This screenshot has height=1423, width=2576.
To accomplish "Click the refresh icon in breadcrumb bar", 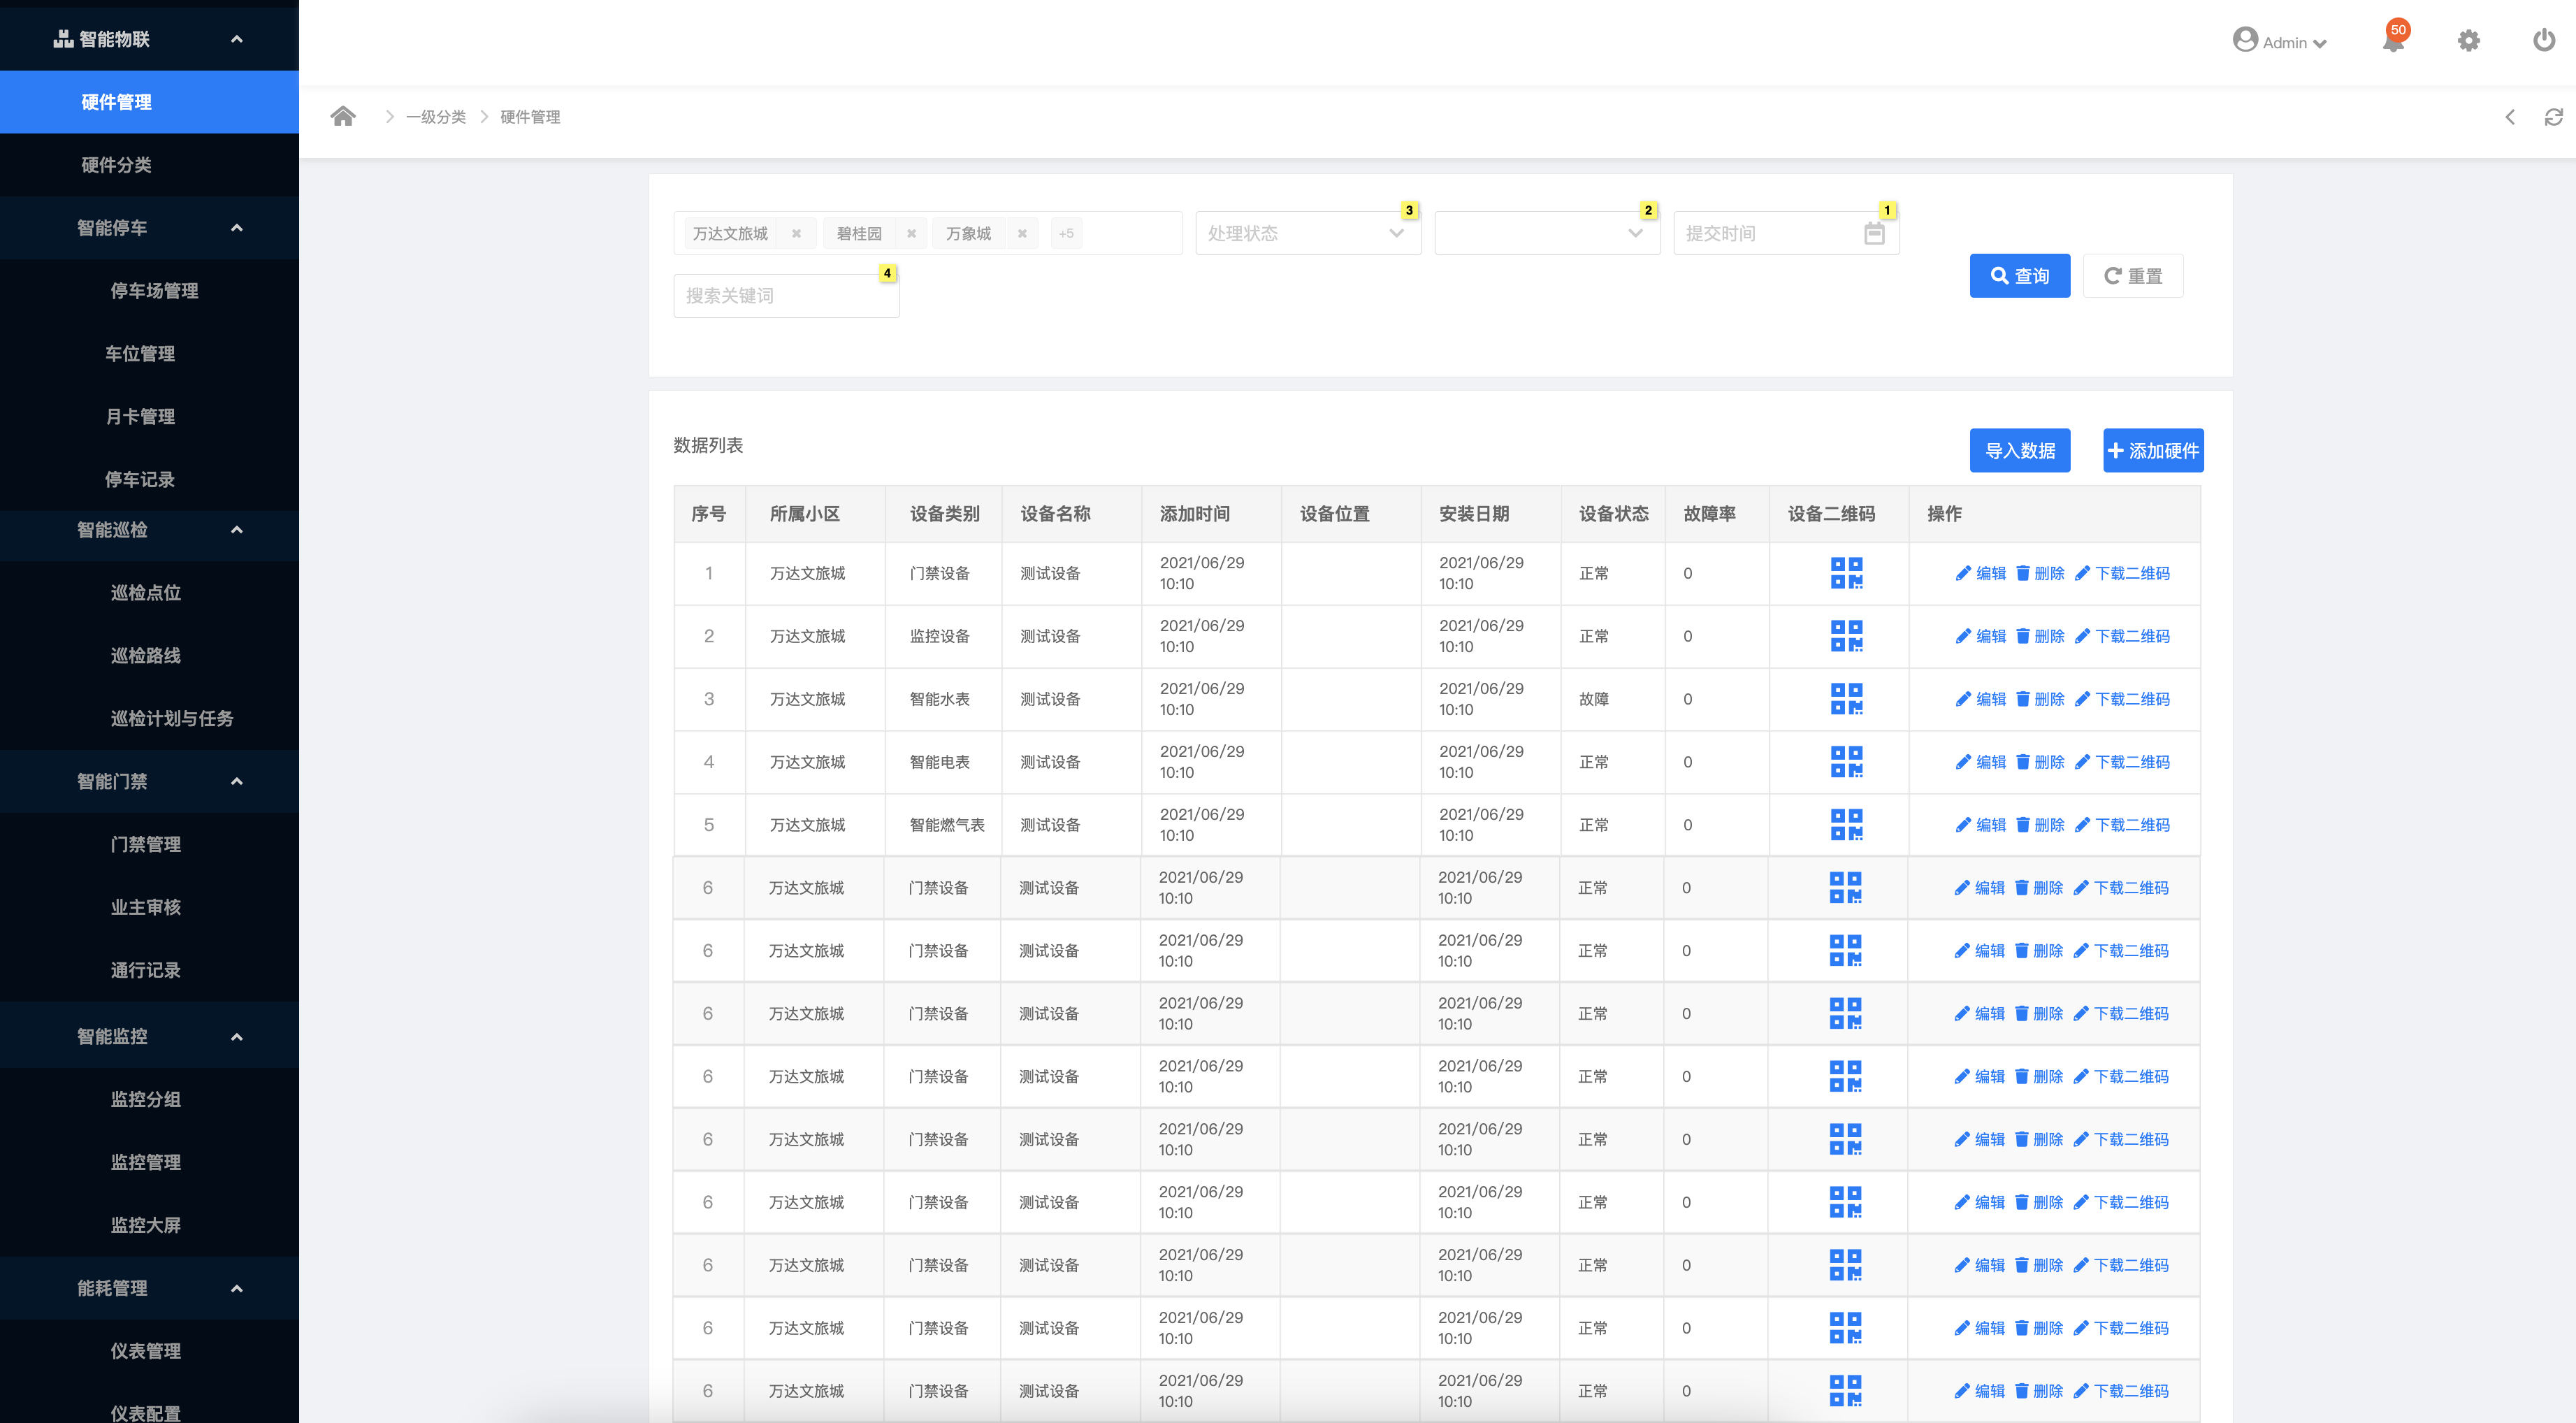I will (x=2553, y=117).
